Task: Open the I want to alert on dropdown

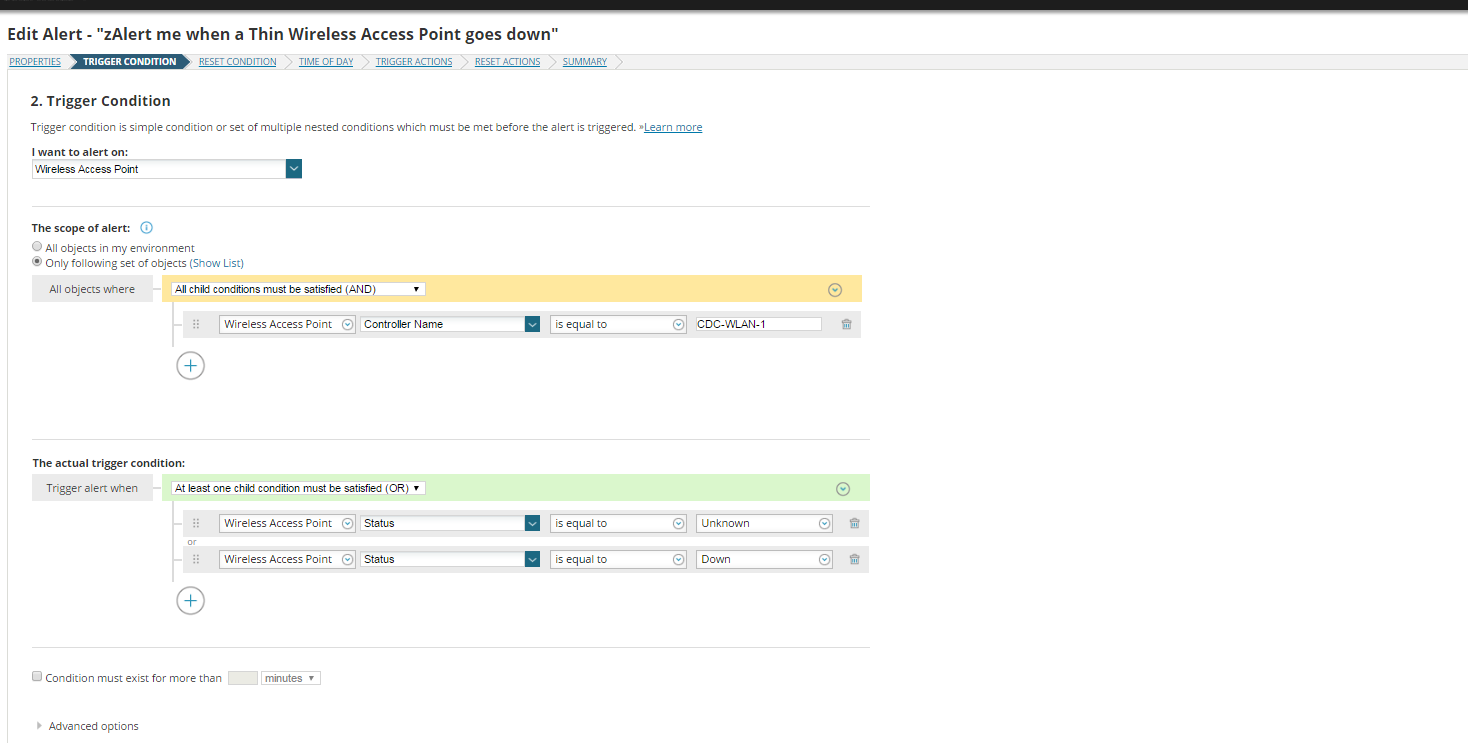Action: [293, 169]
